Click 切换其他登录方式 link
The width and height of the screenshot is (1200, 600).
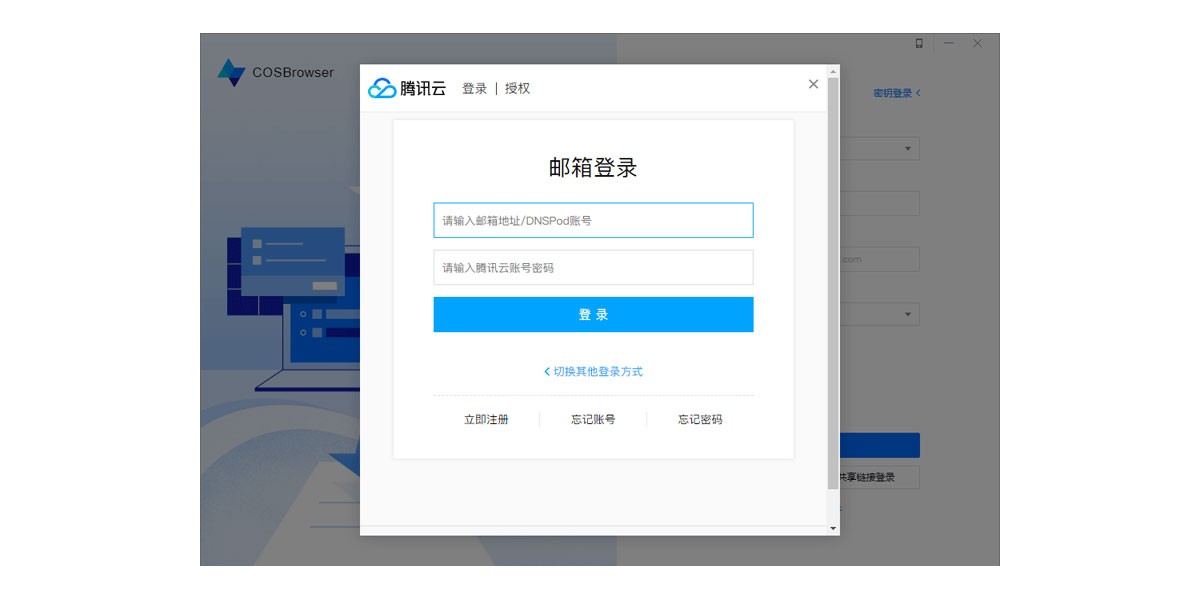click(593, 371)
